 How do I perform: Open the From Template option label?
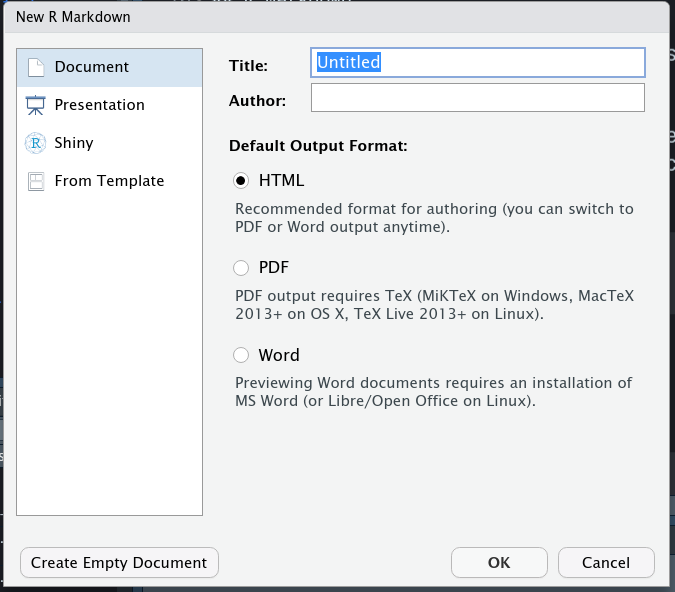(109, 181)
